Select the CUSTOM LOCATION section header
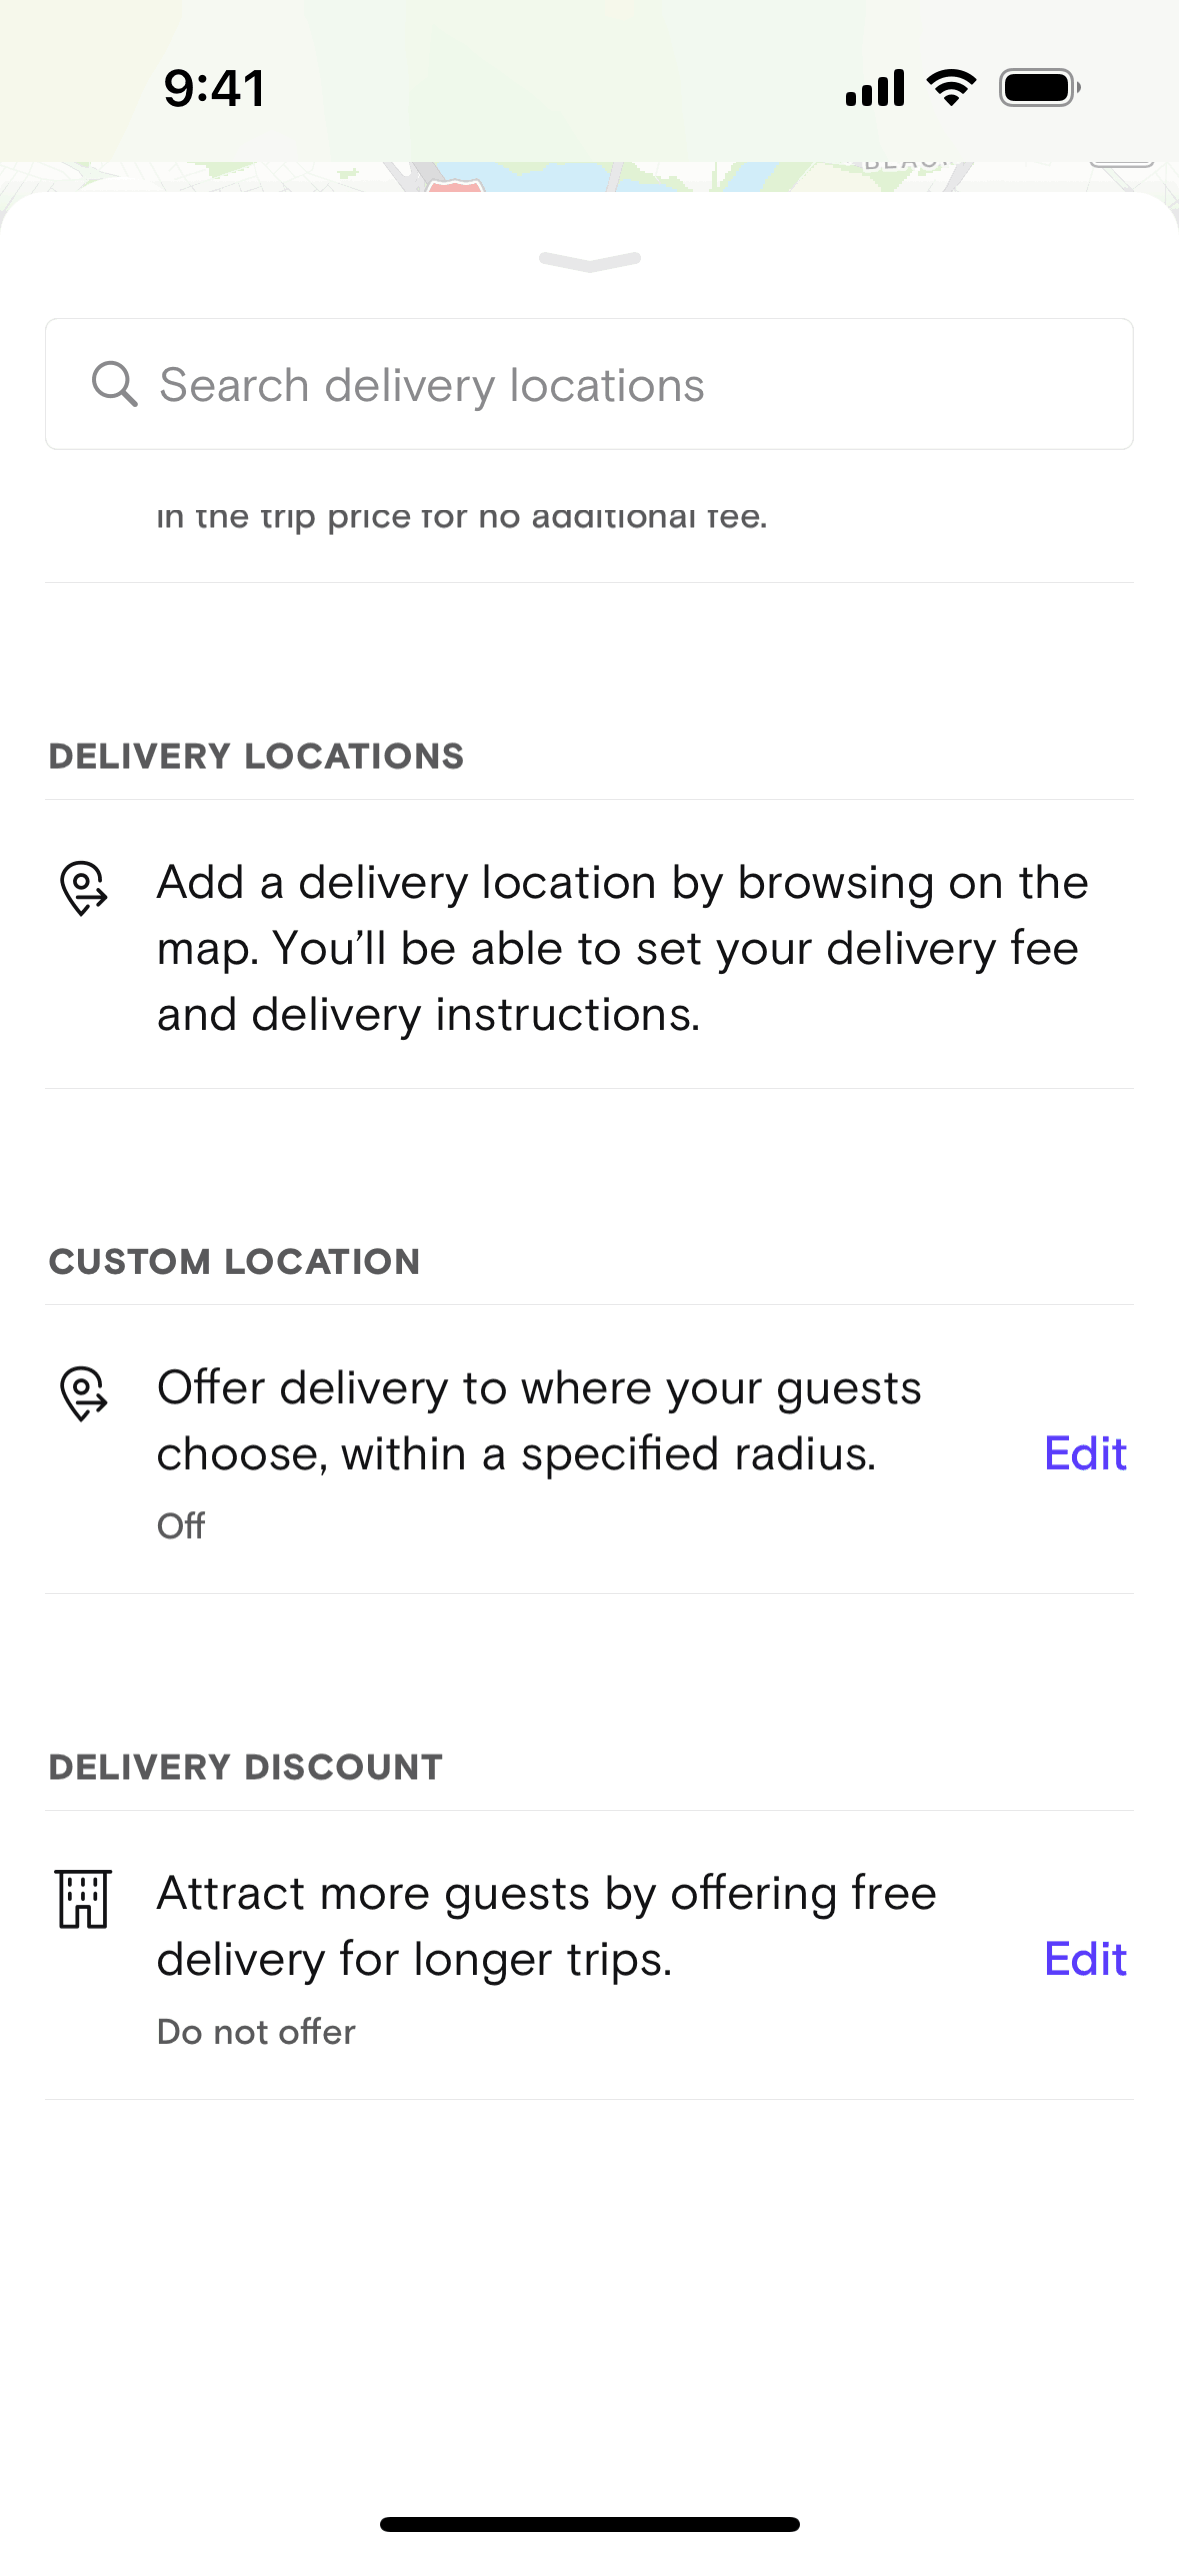 pyautogui.click(x=234, y=1262)
